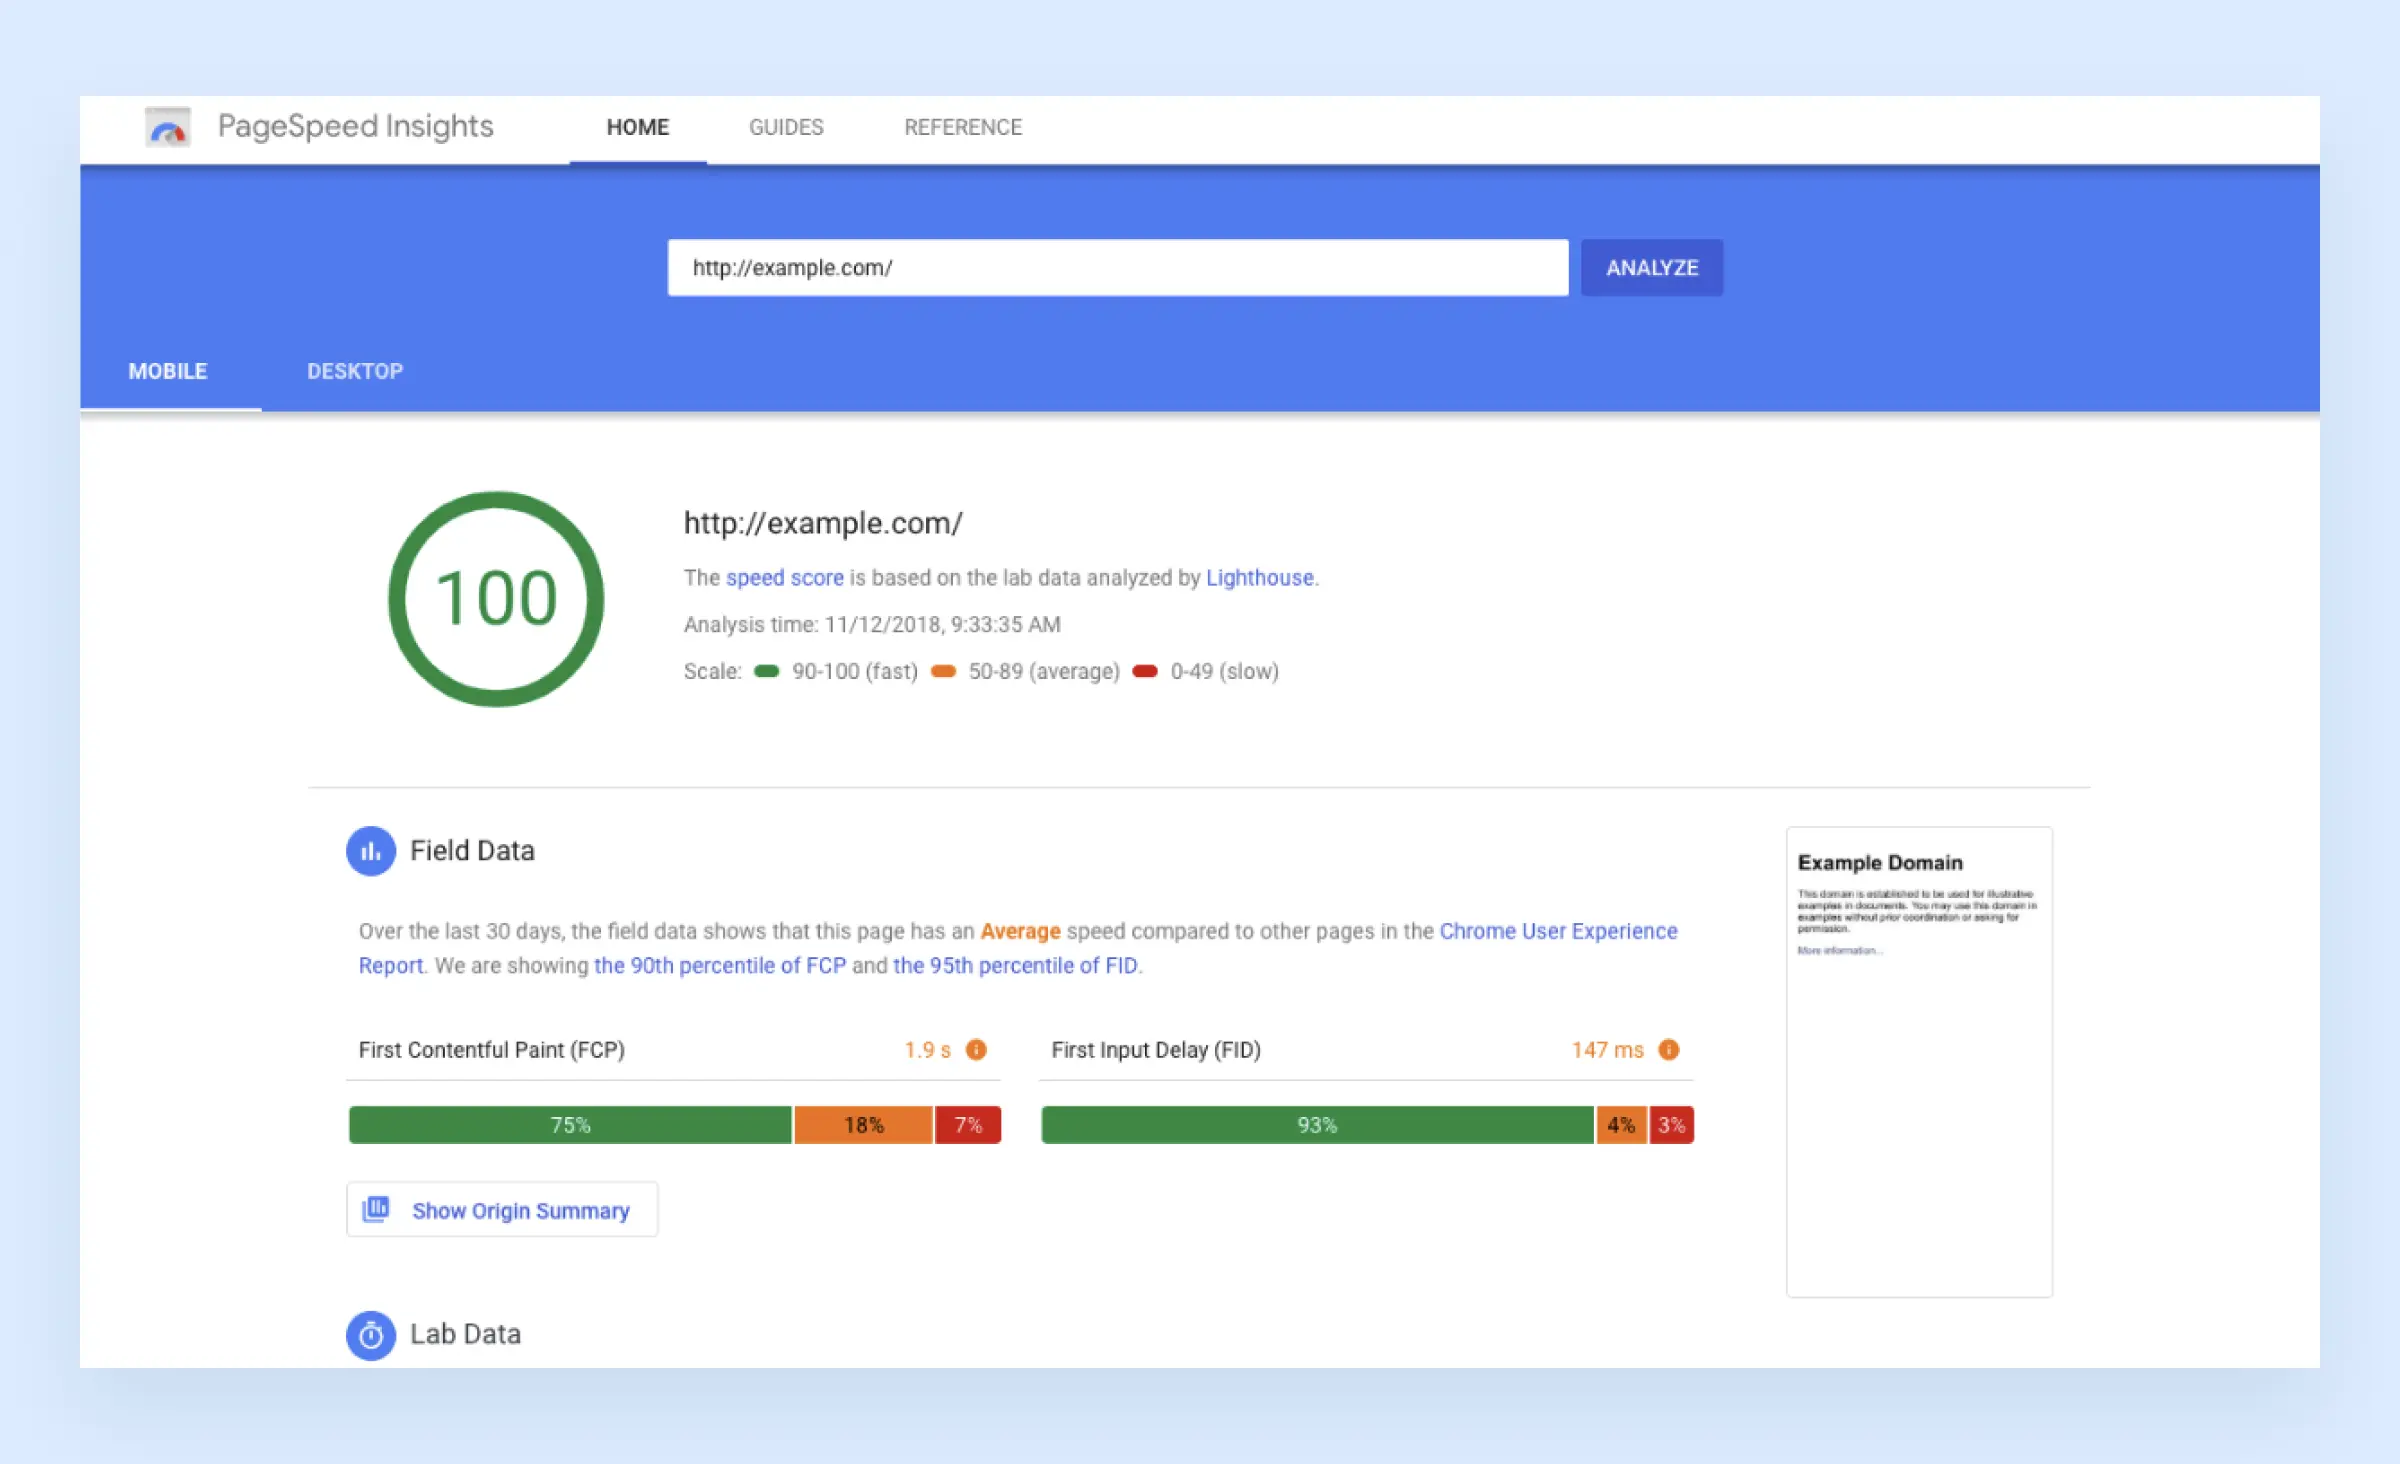
Task: Click the Field Data heading text
Action: [472, 851]
